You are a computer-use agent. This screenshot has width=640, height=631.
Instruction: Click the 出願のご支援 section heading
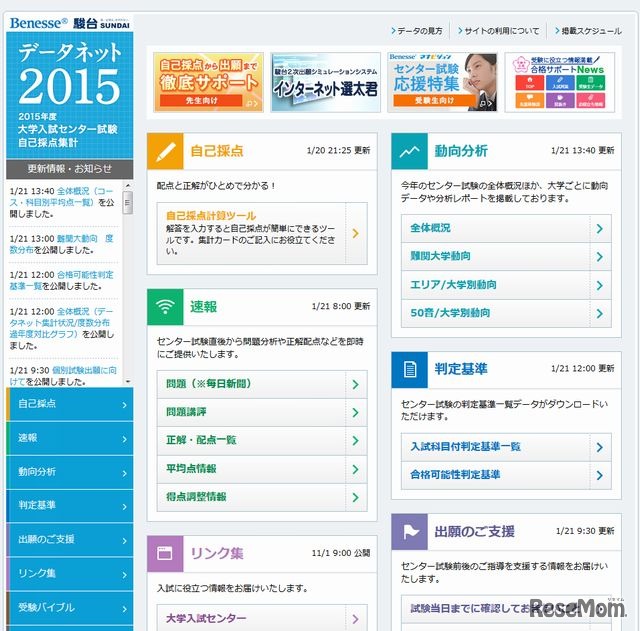click(474, 532)
